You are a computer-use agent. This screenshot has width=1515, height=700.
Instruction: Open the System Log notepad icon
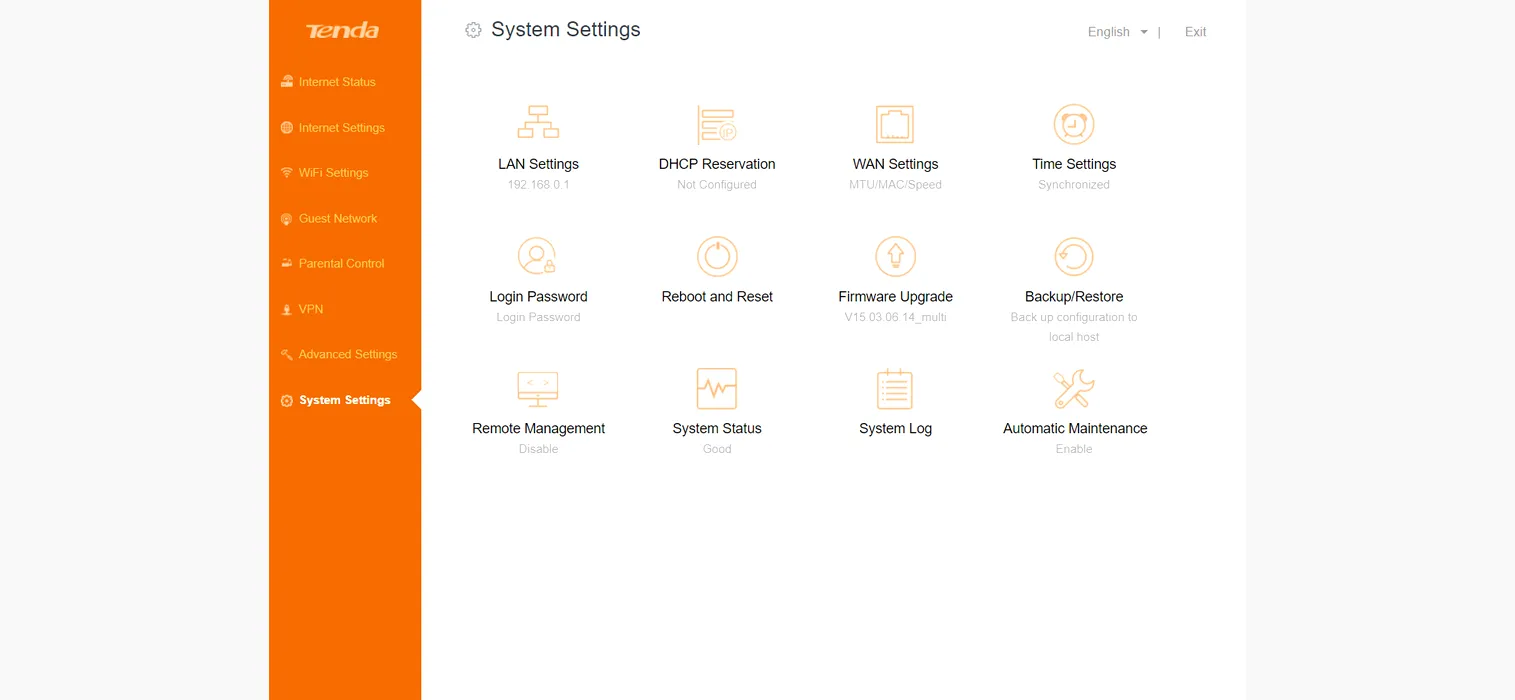(x=895, y=389)
